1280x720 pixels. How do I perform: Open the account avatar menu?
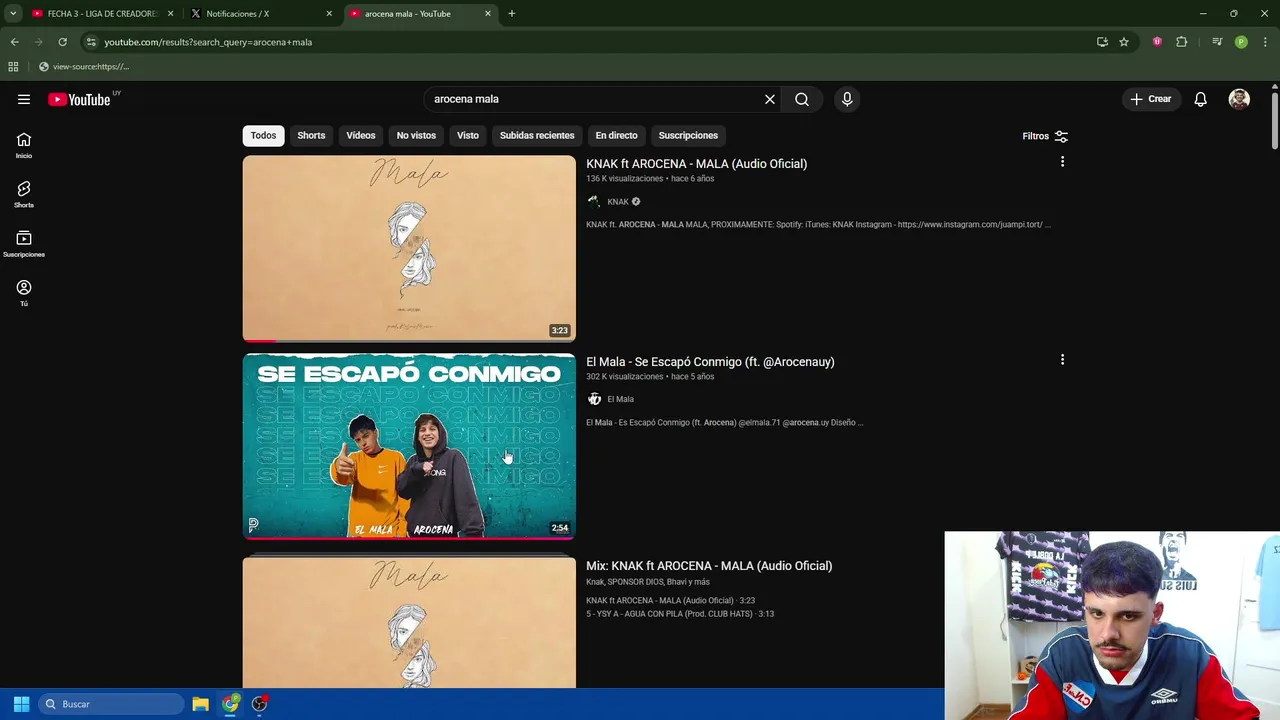point(1239,99)
